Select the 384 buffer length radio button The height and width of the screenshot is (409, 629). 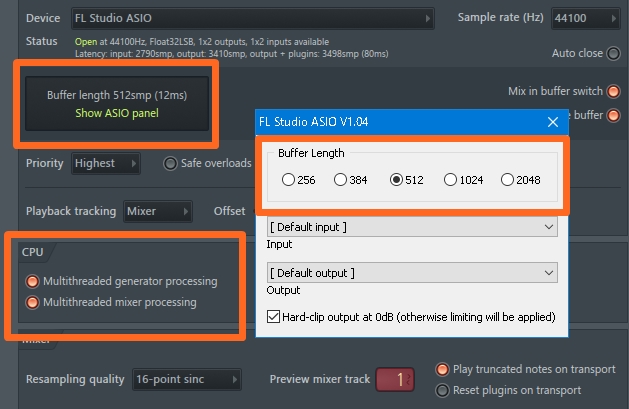[340, 180]
